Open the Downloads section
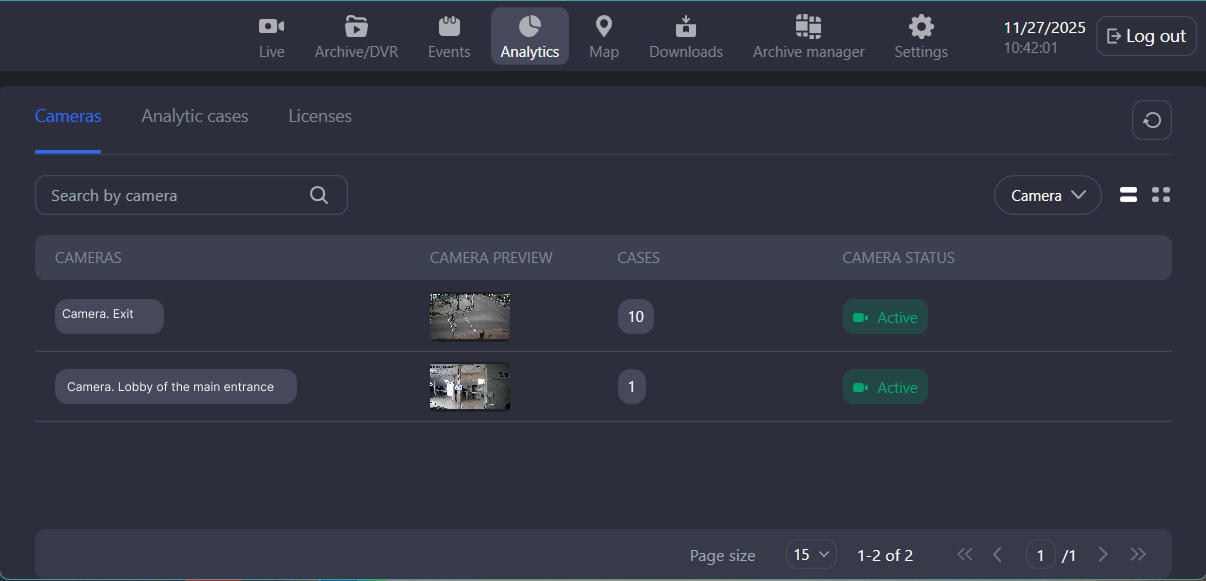The image size is (1206, 581). pos(686,37)
